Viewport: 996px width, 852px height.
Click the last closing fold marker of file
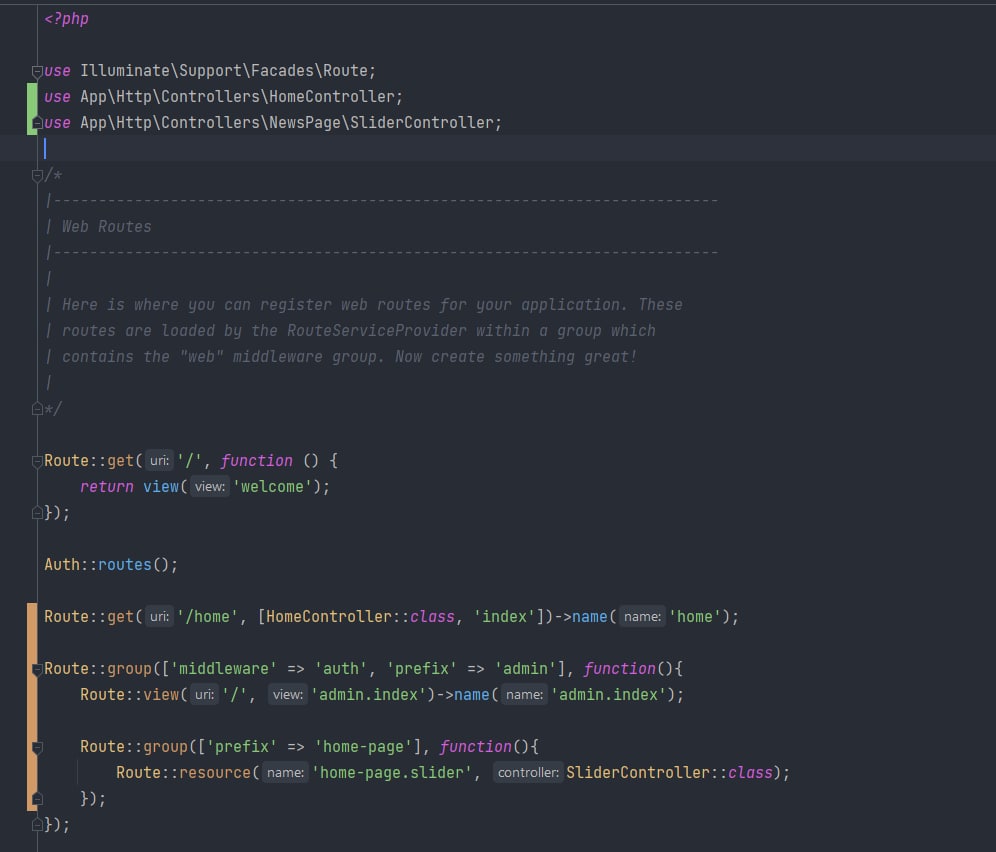(38, 825)
